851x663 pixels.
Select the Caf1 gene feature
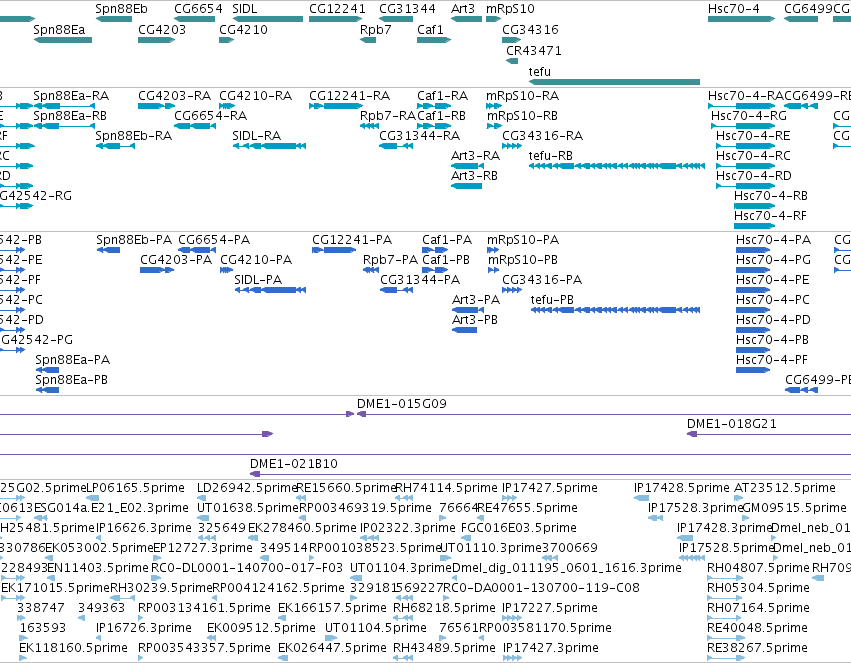(x=434, y=40)
